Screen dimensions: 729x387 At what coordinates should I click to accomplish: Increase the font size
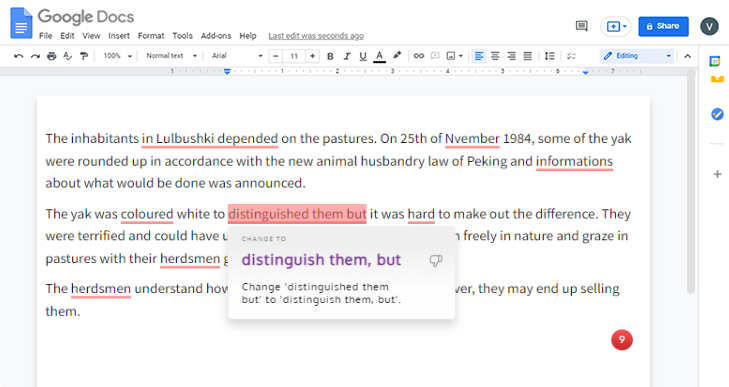coord(312,56)
